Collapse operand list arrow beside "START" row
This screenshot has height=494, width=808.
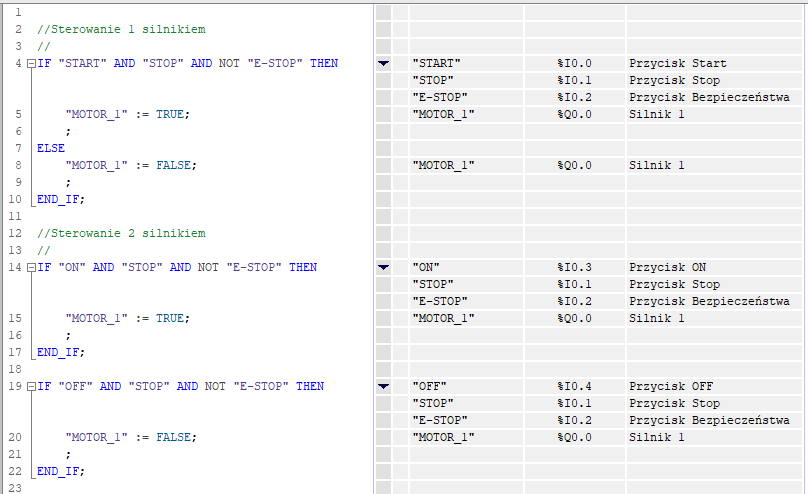click(383, 64)
